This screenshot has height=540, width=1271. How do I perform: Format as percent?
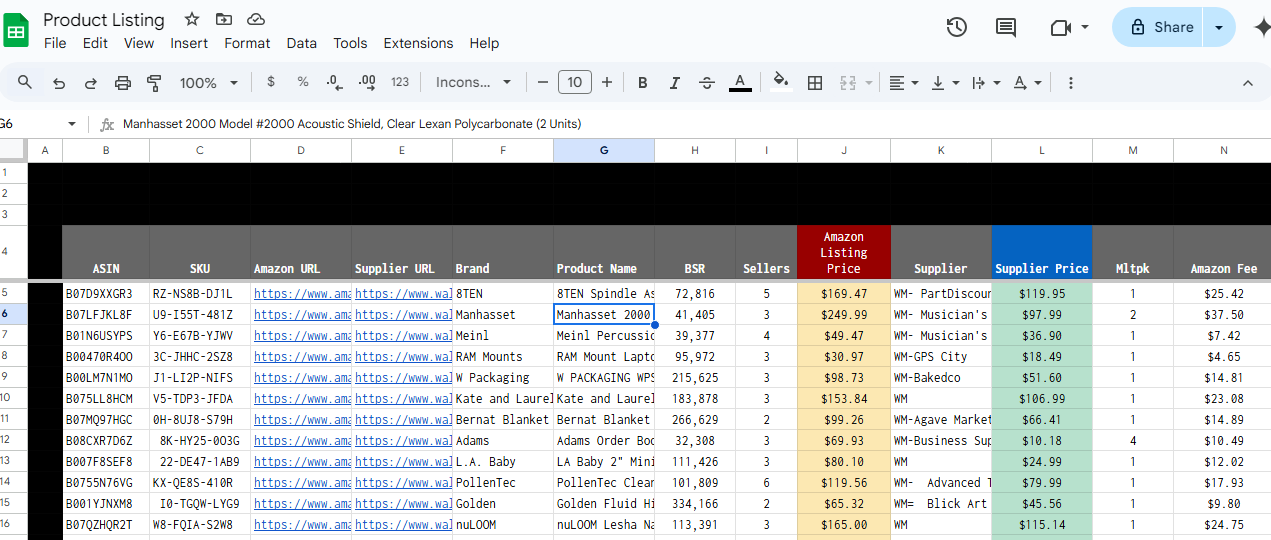(x=303, y=82)
